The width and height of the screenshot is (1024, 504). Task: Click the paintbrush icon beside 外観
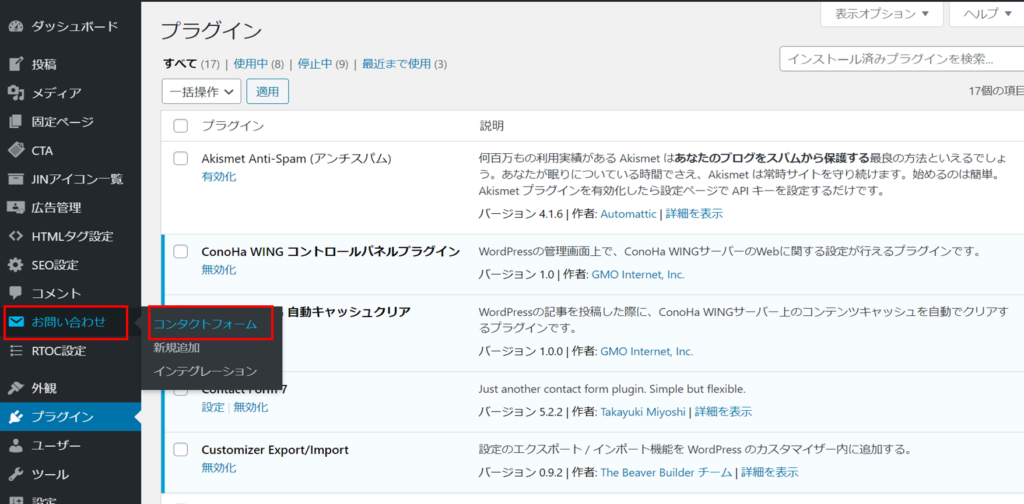tap(16, 388)
